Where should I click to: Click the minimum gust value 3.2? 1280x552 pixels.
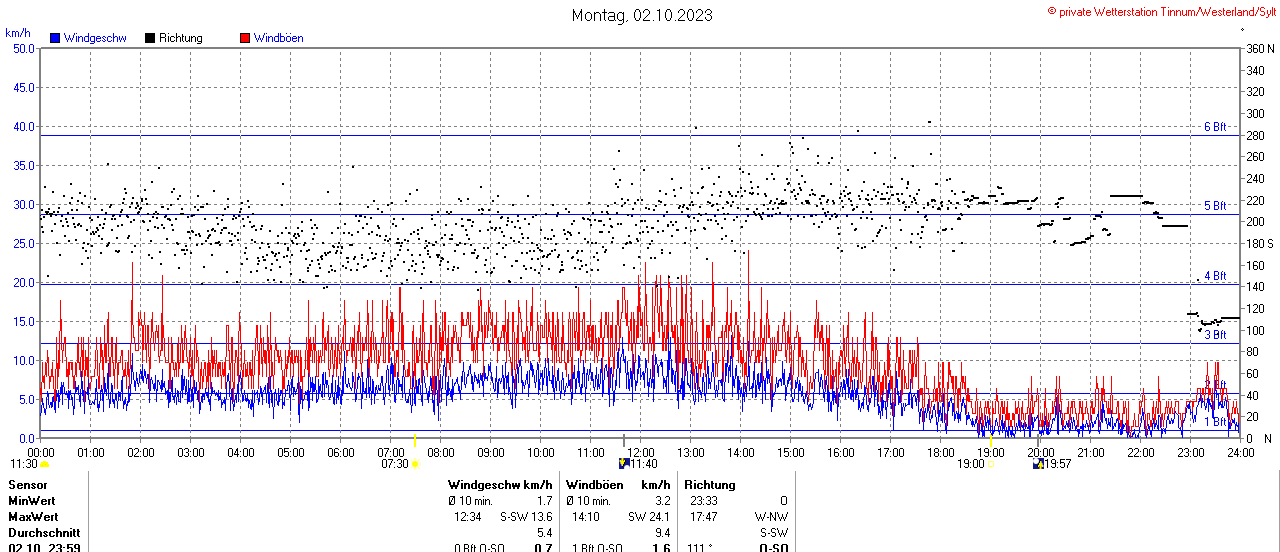tap(661, 500)
